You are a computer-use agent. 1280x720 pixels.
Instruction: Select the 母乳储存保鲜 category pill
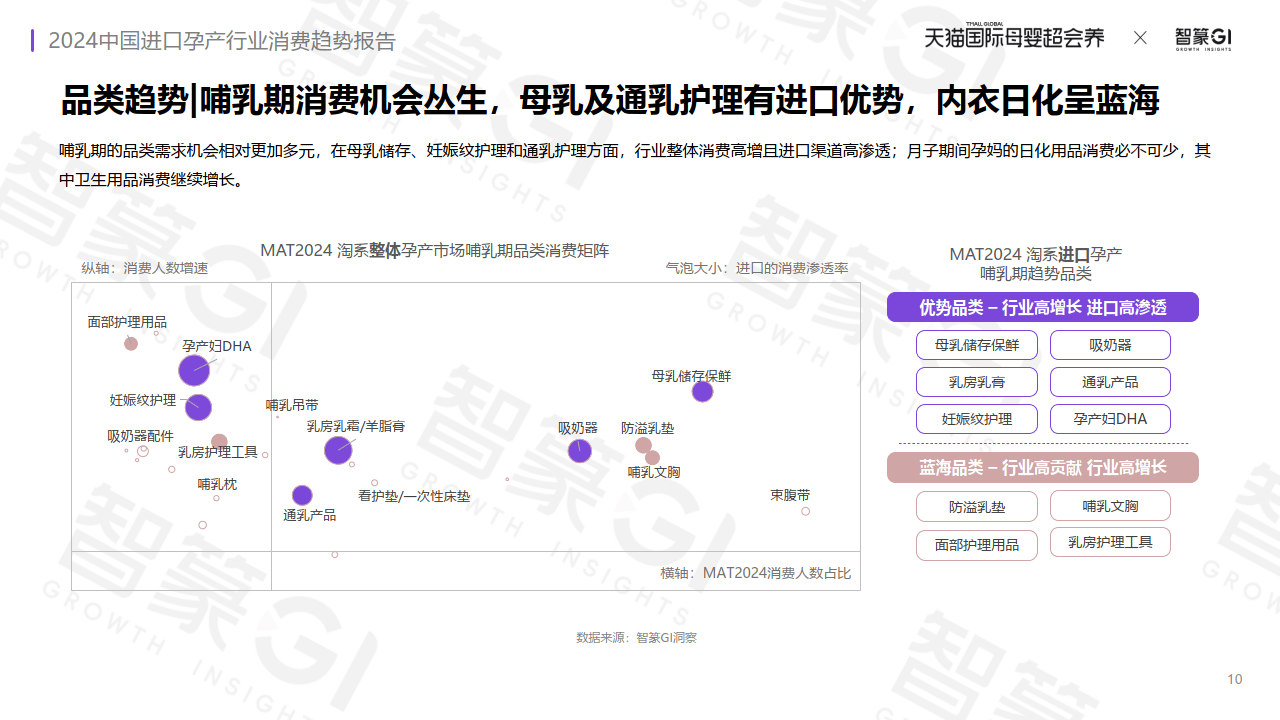point(977,345)
